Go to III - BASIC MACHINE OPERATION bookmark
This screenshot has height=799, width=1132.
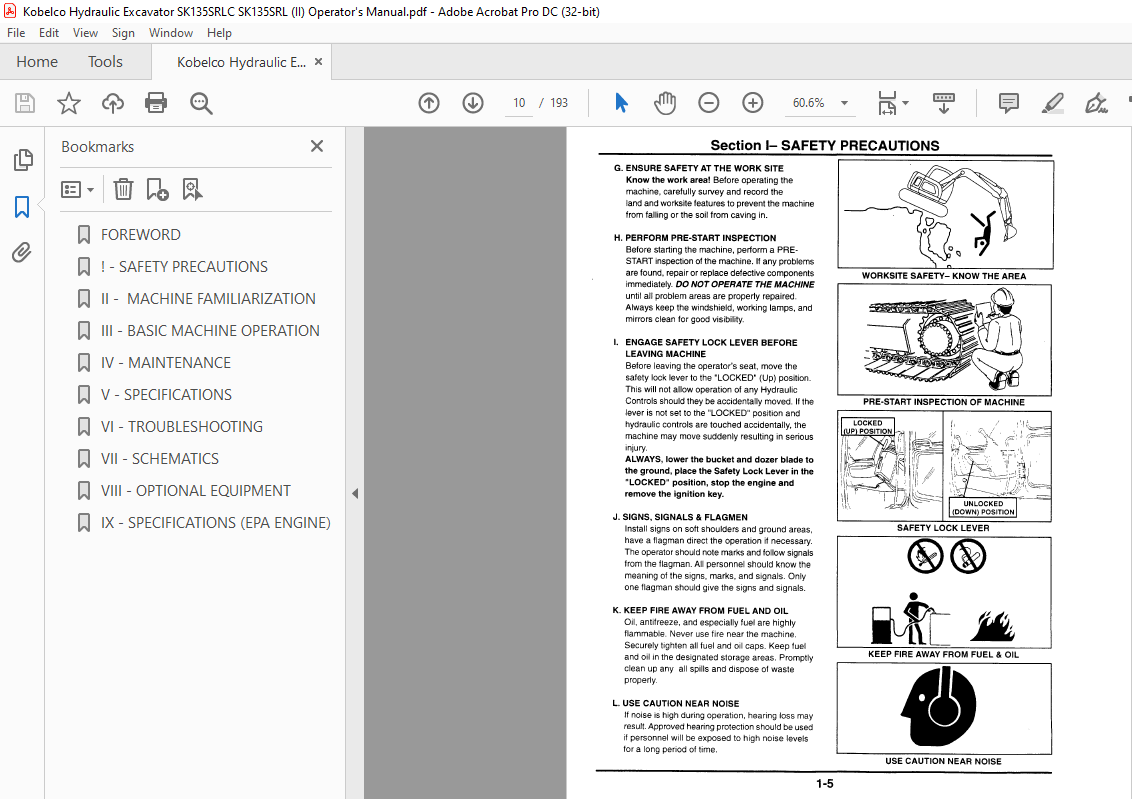pyautogui.click(x=210, y=331)
